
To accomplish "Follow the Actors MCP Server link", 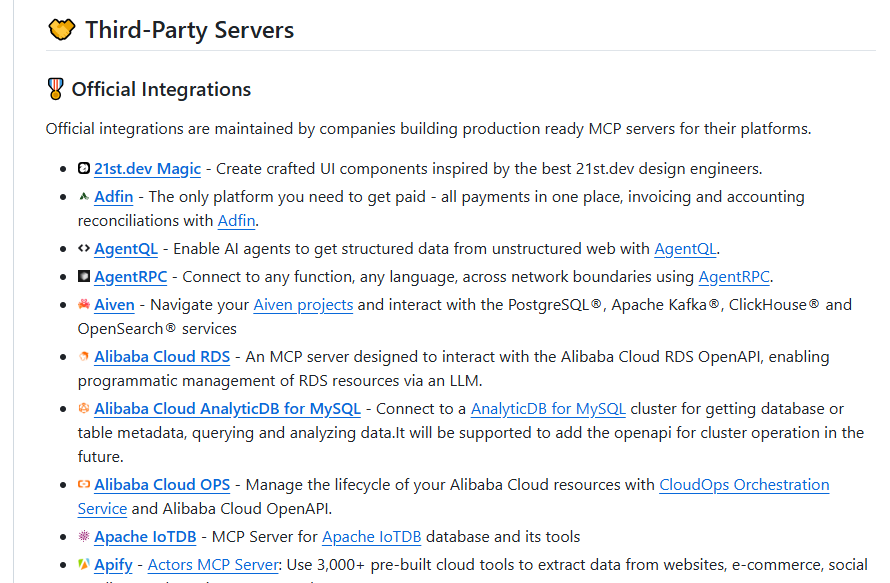I will tap(213, 564).
